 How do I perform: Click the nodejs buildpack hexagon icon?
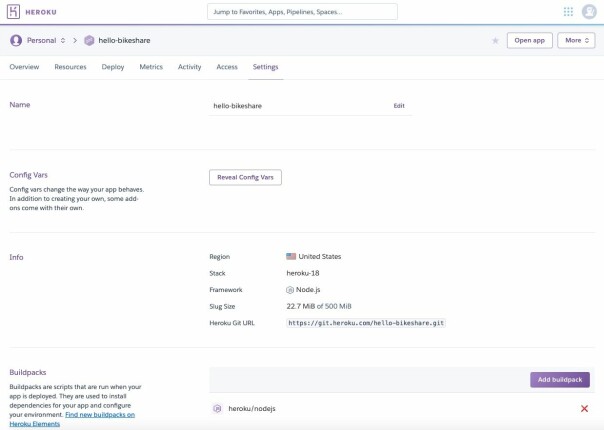[217, 408]
